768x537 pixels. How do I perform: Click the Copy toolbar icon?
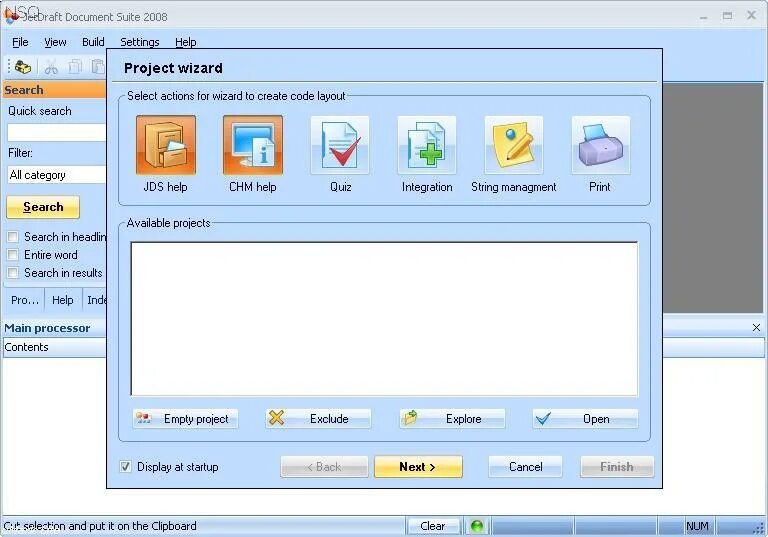75,67
